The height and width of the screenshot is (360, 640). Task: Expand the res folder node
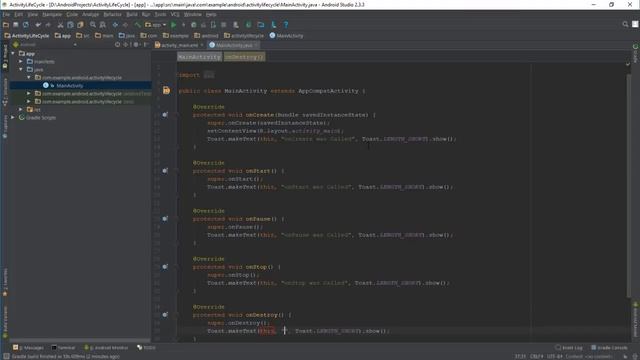pos(21,109)
